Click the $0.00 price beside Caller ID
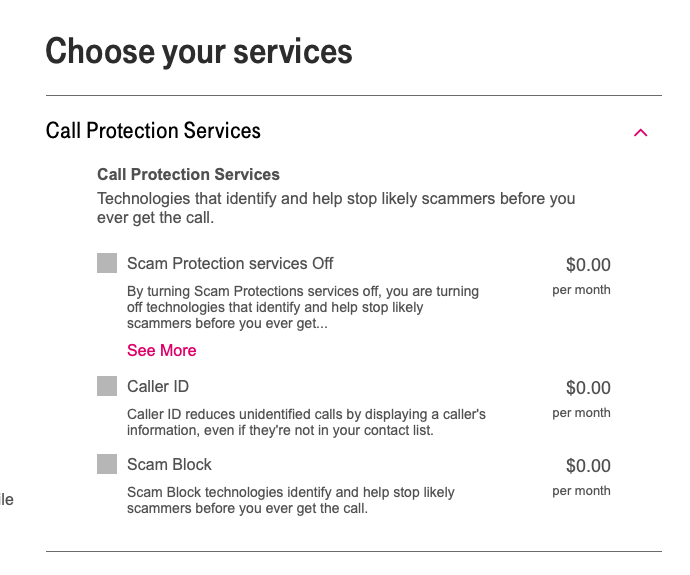The height and width of the screenshot is (575, 690). [588, 388]
